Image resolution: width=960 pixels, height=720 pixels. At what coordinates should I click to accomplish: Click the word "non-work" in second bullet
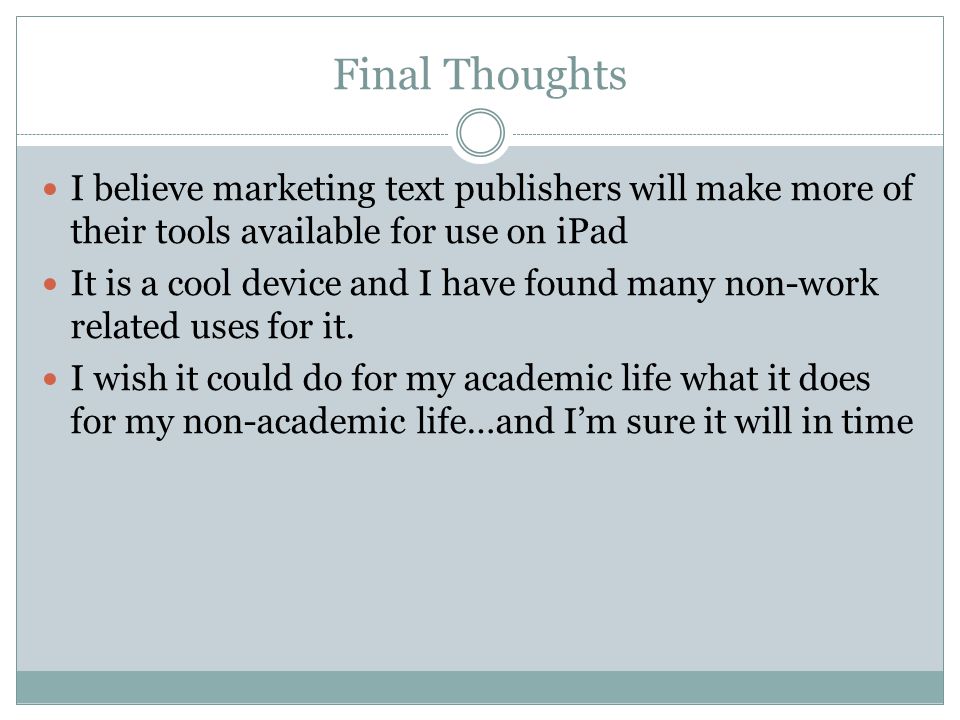pos(801,283)
